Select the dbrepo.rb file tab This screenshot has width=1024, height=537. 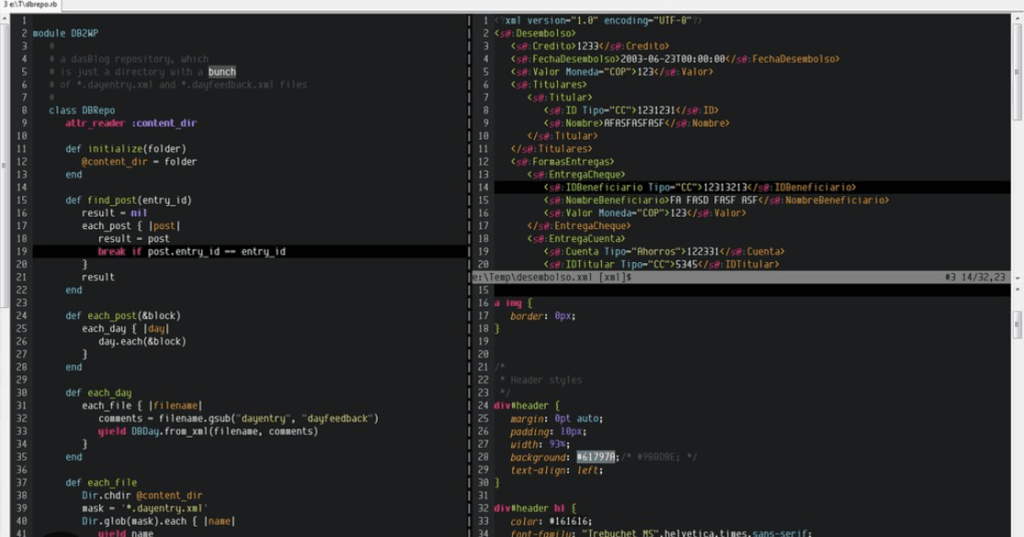(x=30, y=5)
